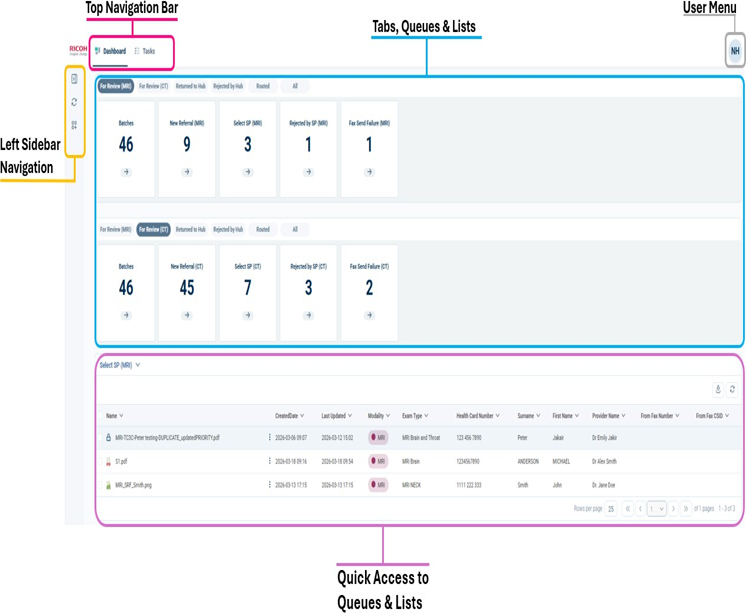
Task: Open the add-widget grid icon in left sidebar
Action: 74,125
